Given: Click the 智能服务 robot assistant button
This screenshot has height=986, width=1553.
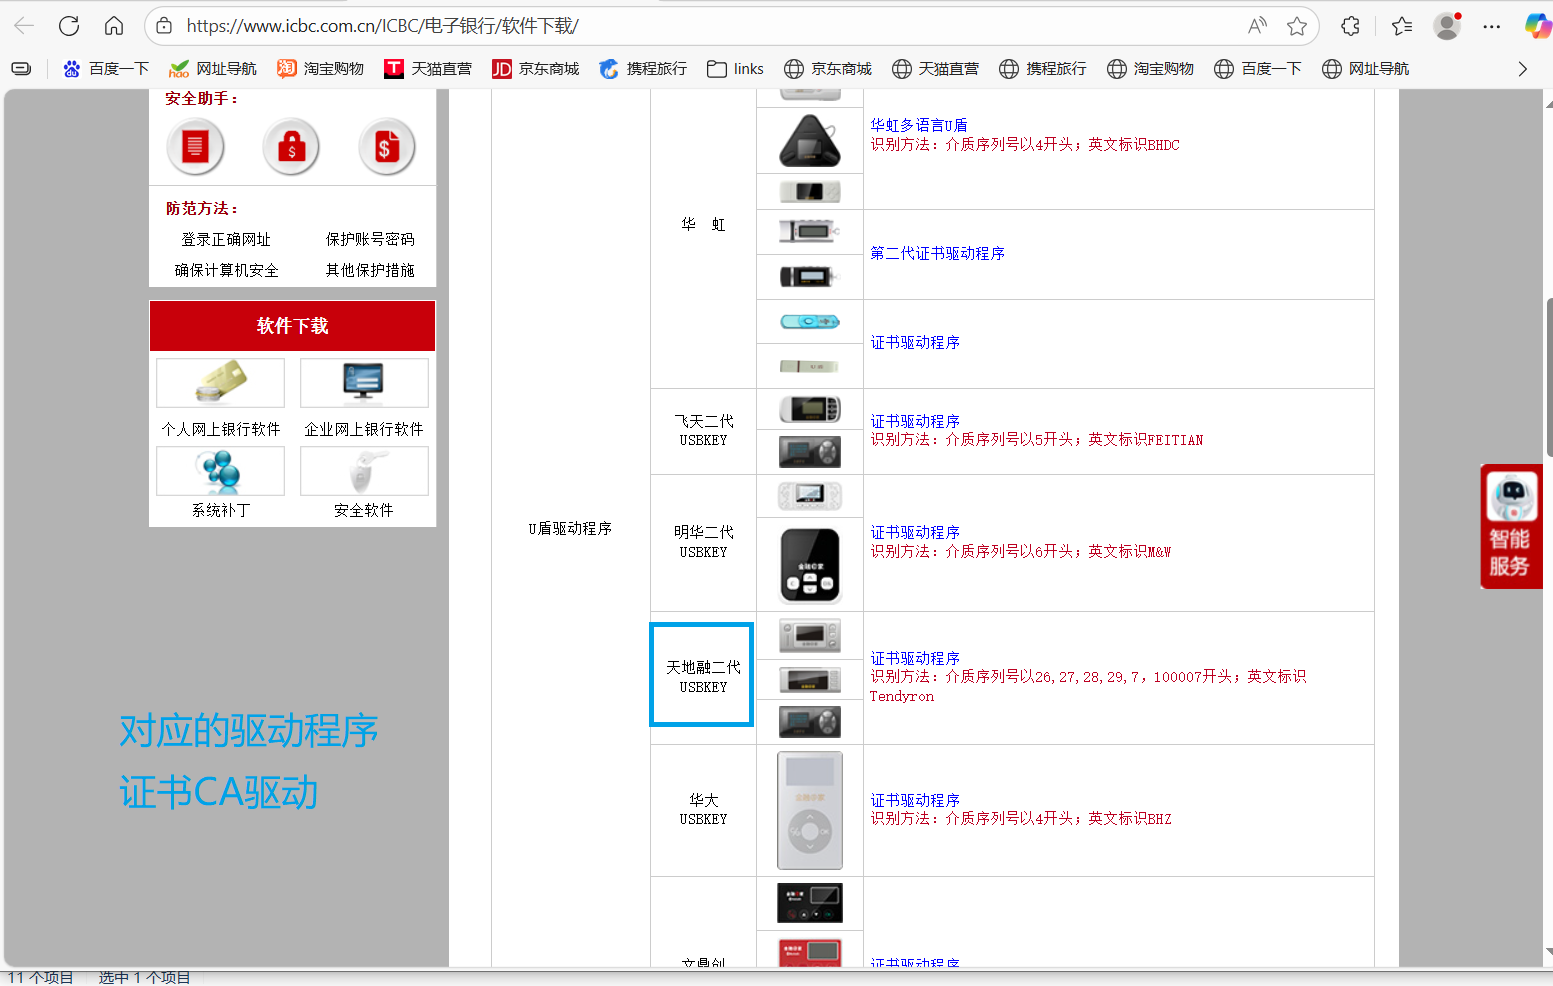Looking at the screenshot, I should (1511, 526).
